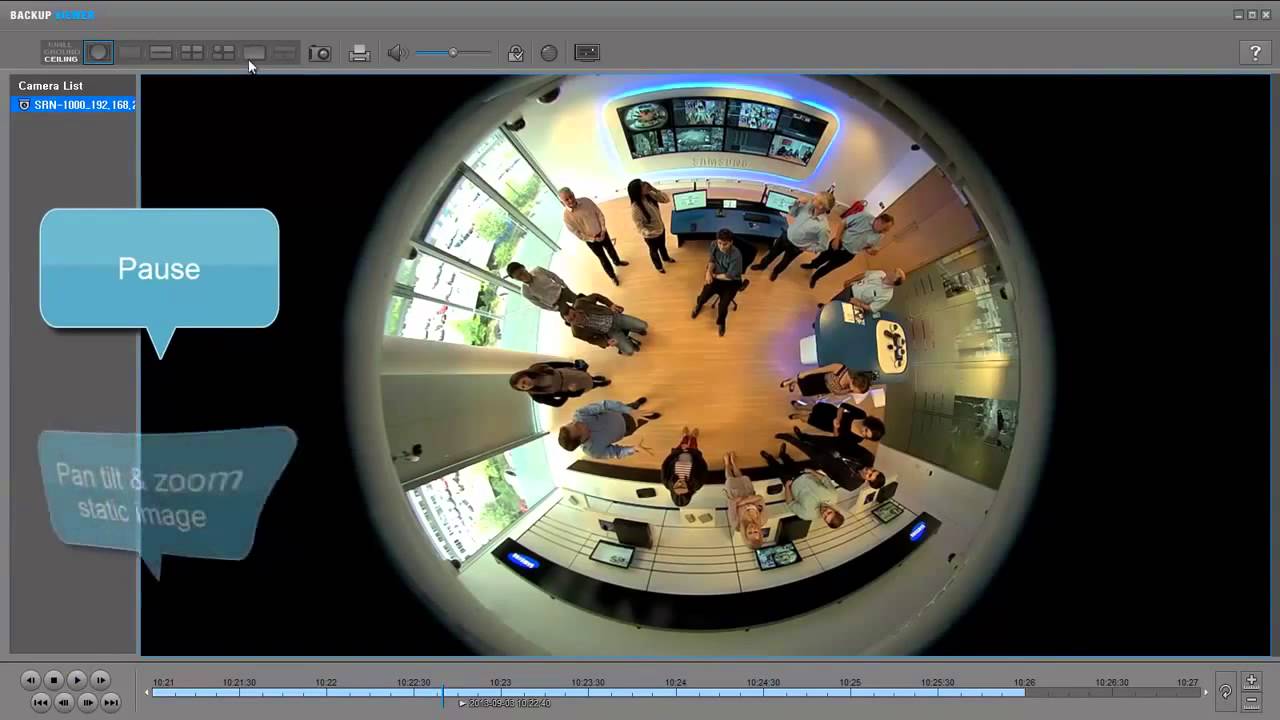Screen dimensions: 1280x720
Task: Click the reverse play button
Action: tap(31, 680)
